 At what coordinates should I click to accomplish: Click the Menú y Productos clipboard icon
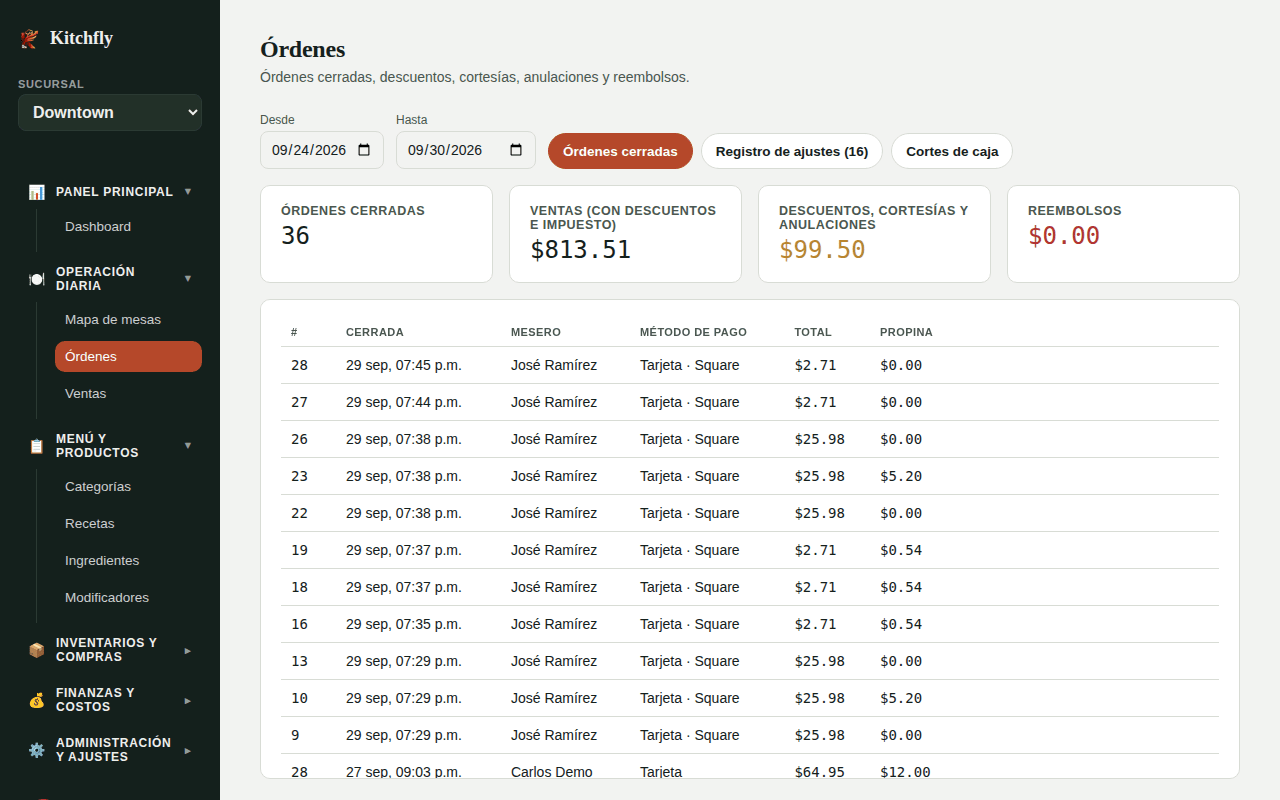point(36,446)
